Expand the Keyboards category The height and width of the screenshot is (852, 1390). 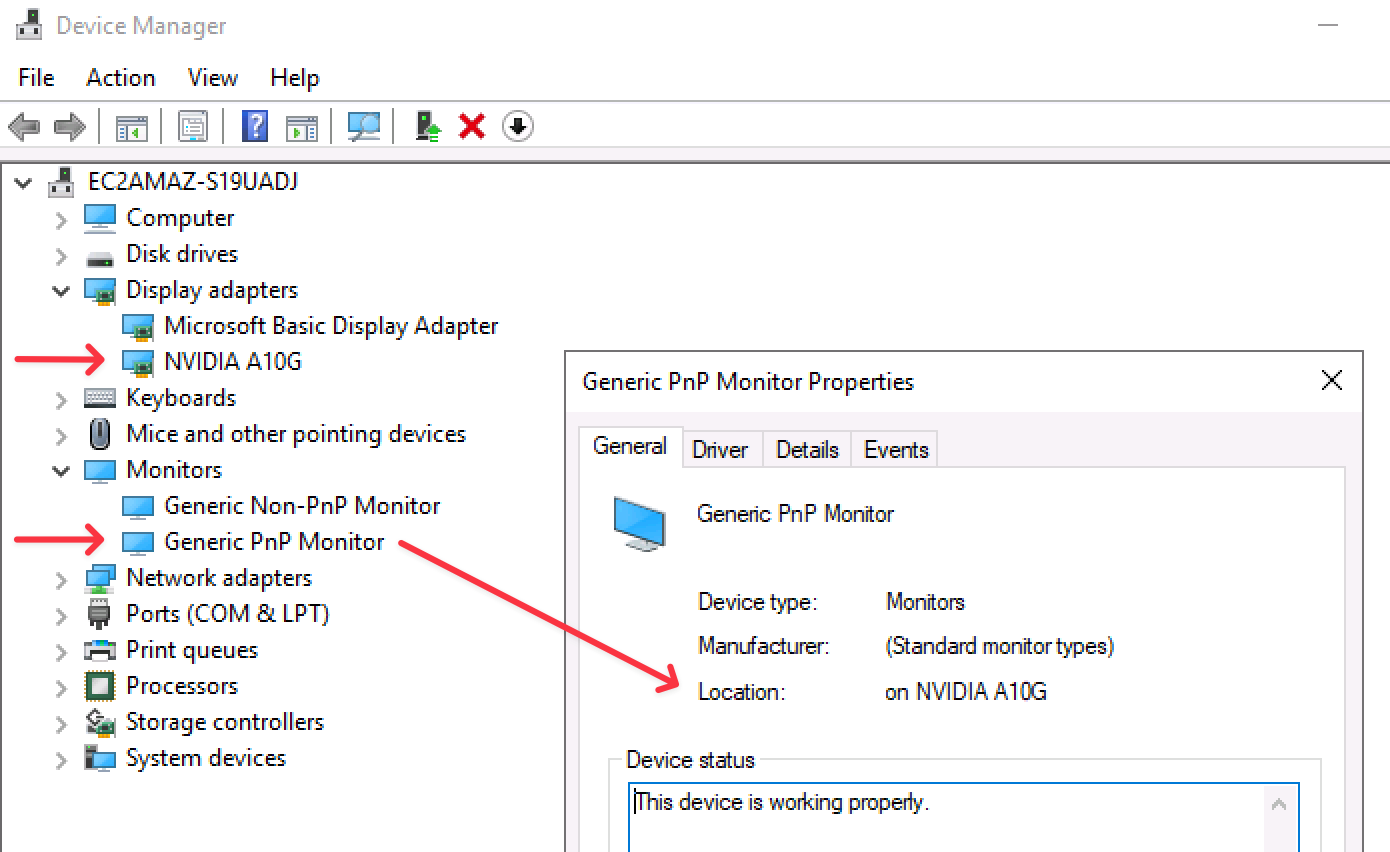[x=62, y=399]
